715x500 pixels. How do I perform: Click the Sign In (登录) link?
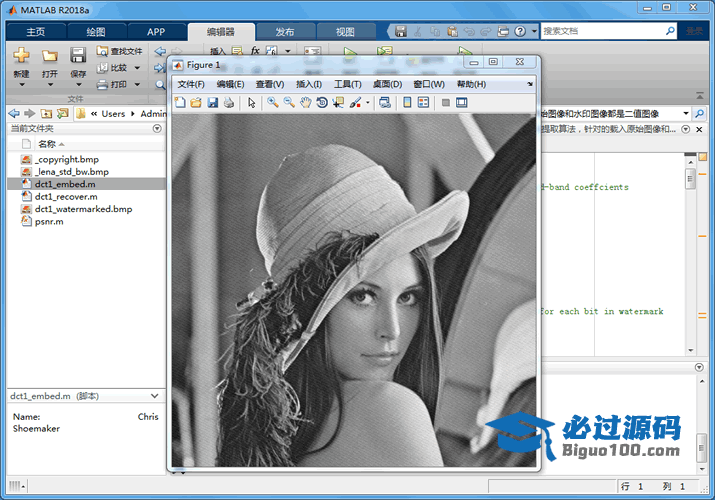click(x=694, y=31)
